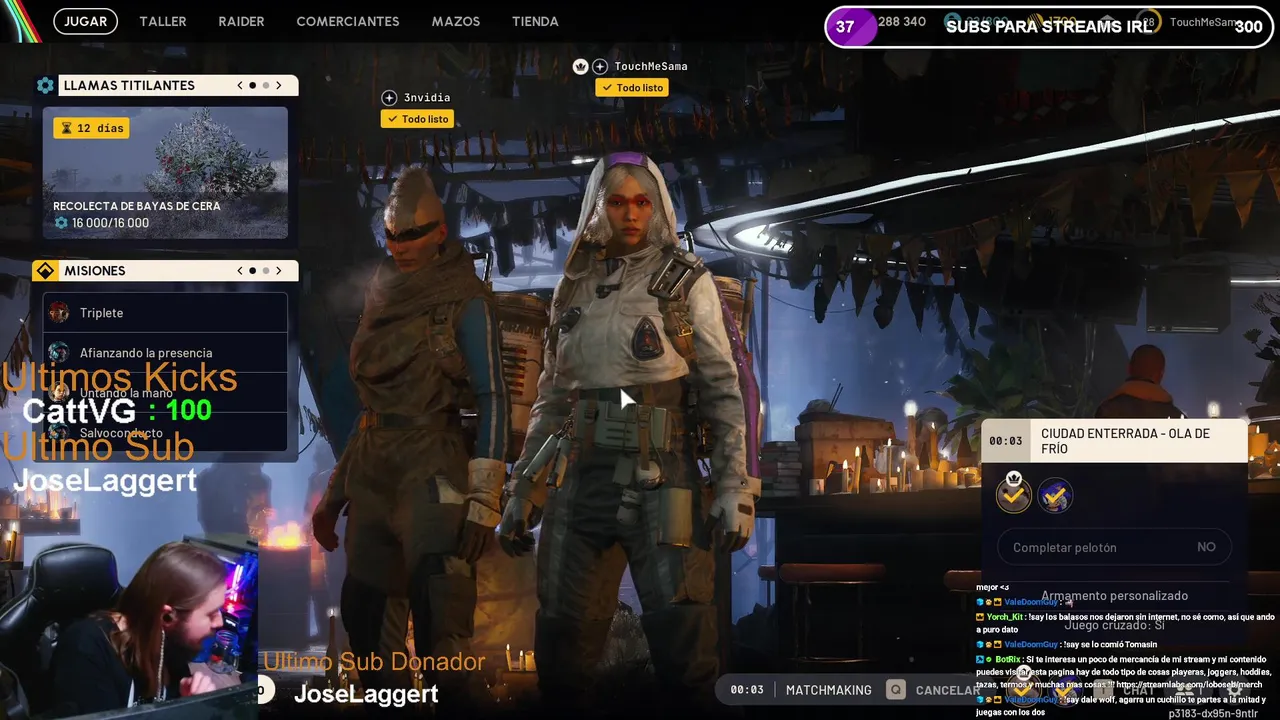The image size is (1280, 720).
Task: Click the squad leader avatar with crown
Action: 1014,494
